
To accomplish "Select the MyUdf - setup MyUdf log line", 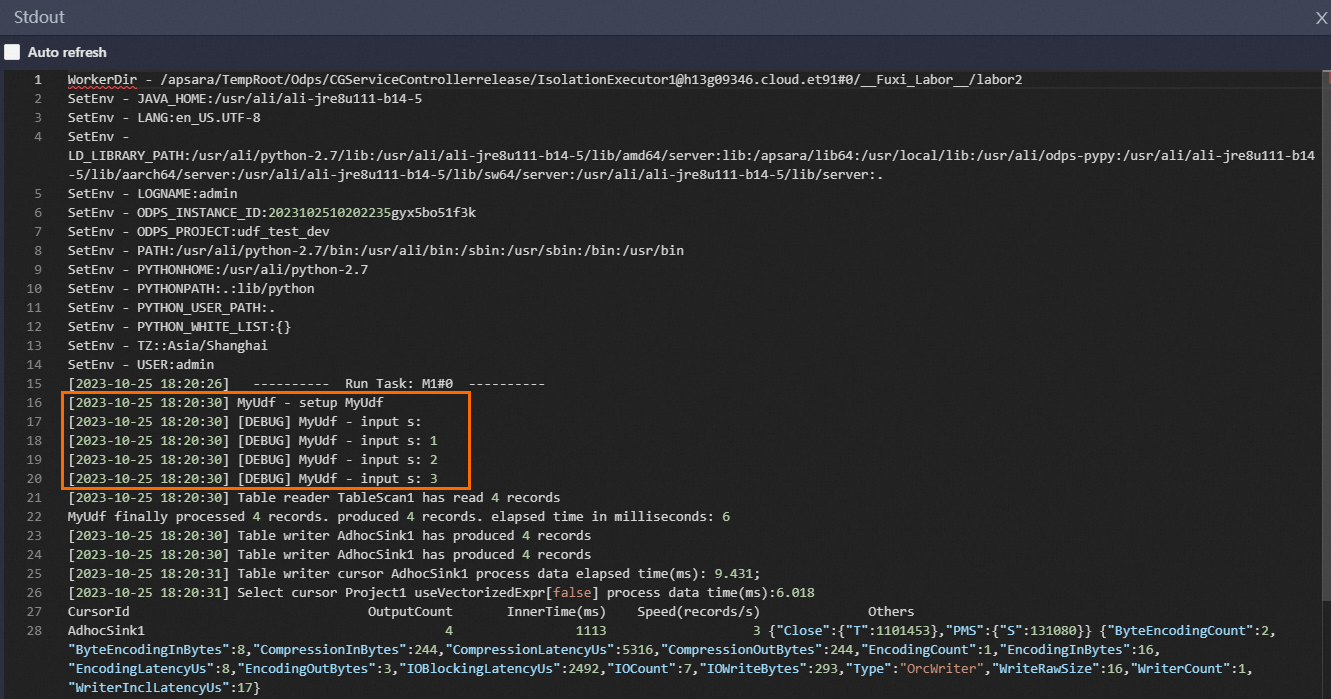I will (x=226, y=403).
